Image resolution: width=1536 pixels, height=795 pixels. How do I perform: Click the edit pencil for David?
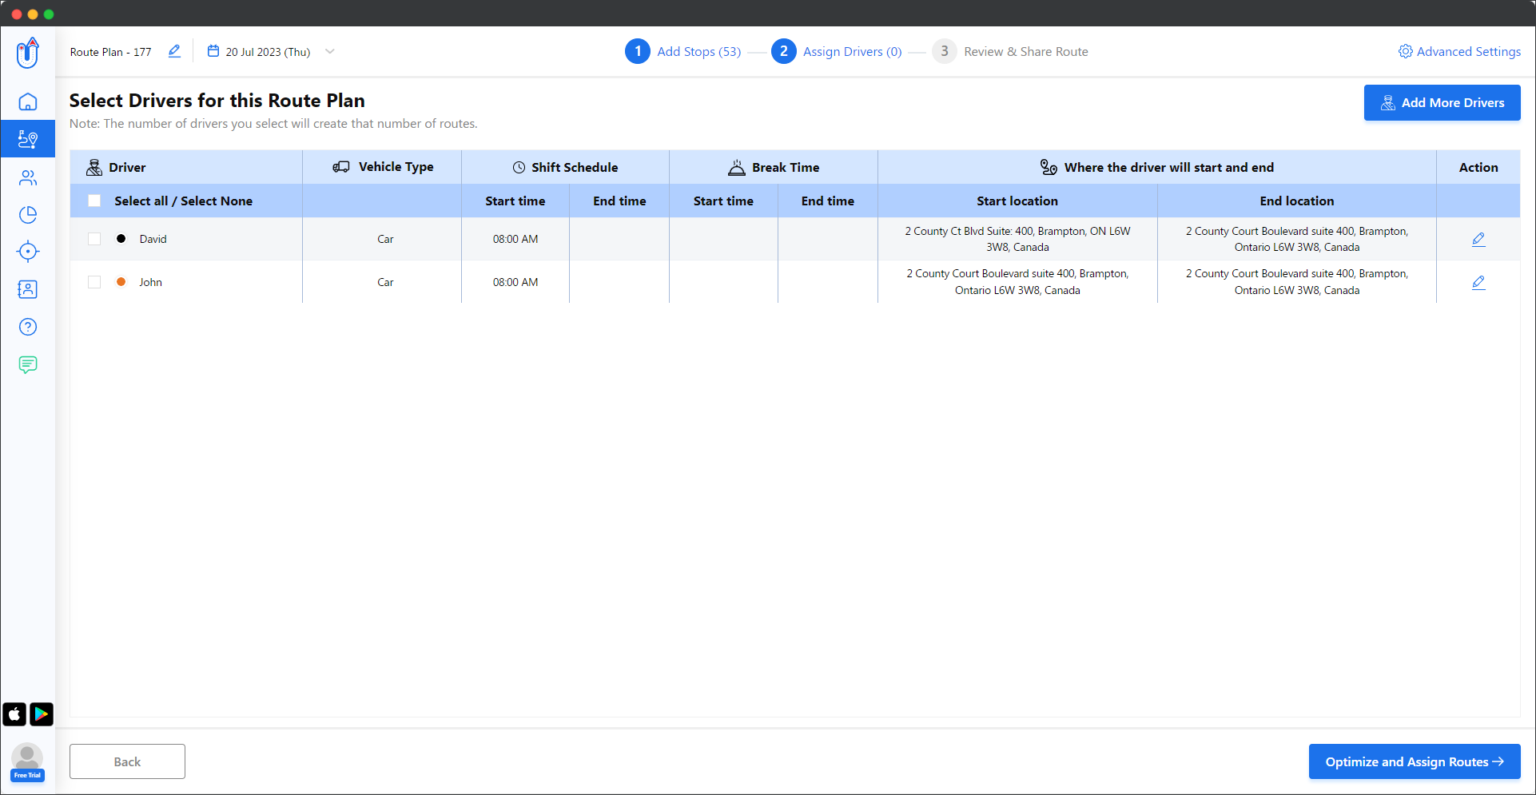pyautogui.click(x=1478, y=239)
